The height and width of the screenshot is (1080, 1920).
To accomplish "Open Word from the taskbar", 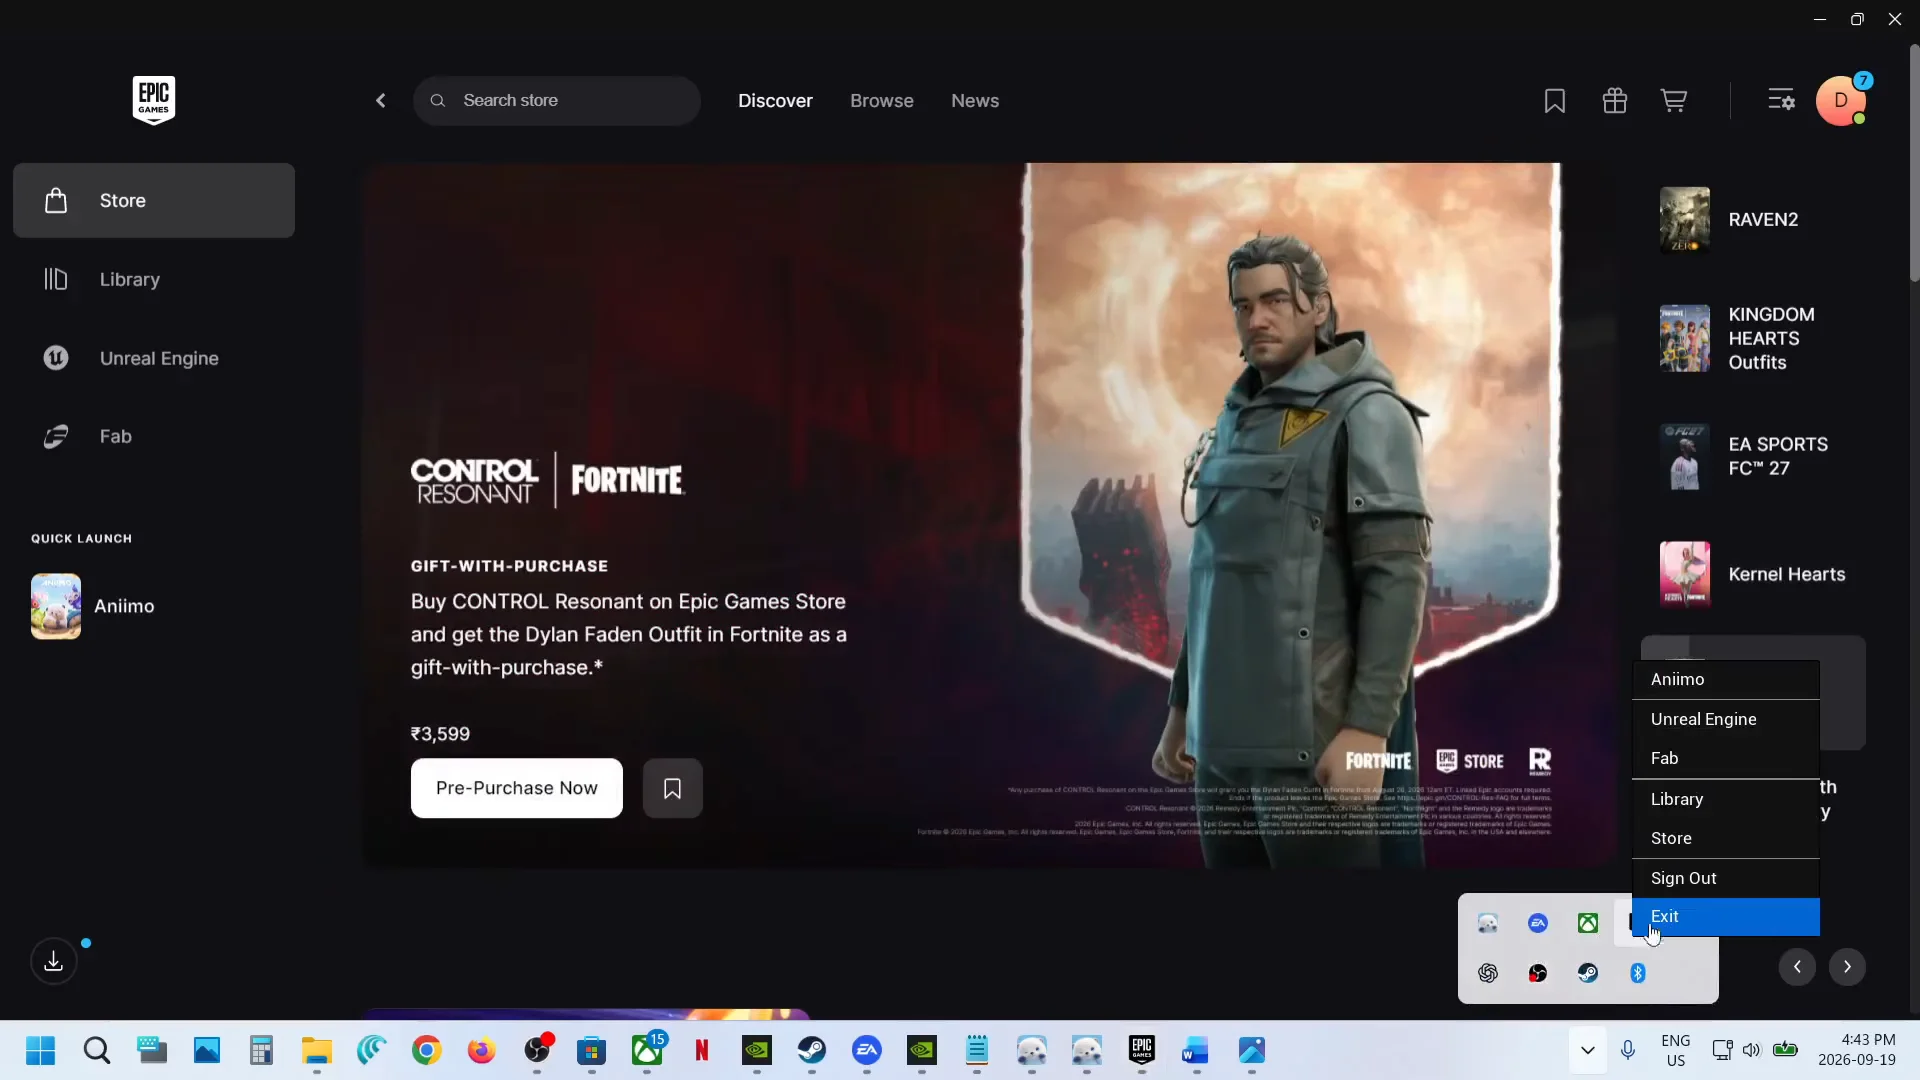I will [x=1196, y=1050].
